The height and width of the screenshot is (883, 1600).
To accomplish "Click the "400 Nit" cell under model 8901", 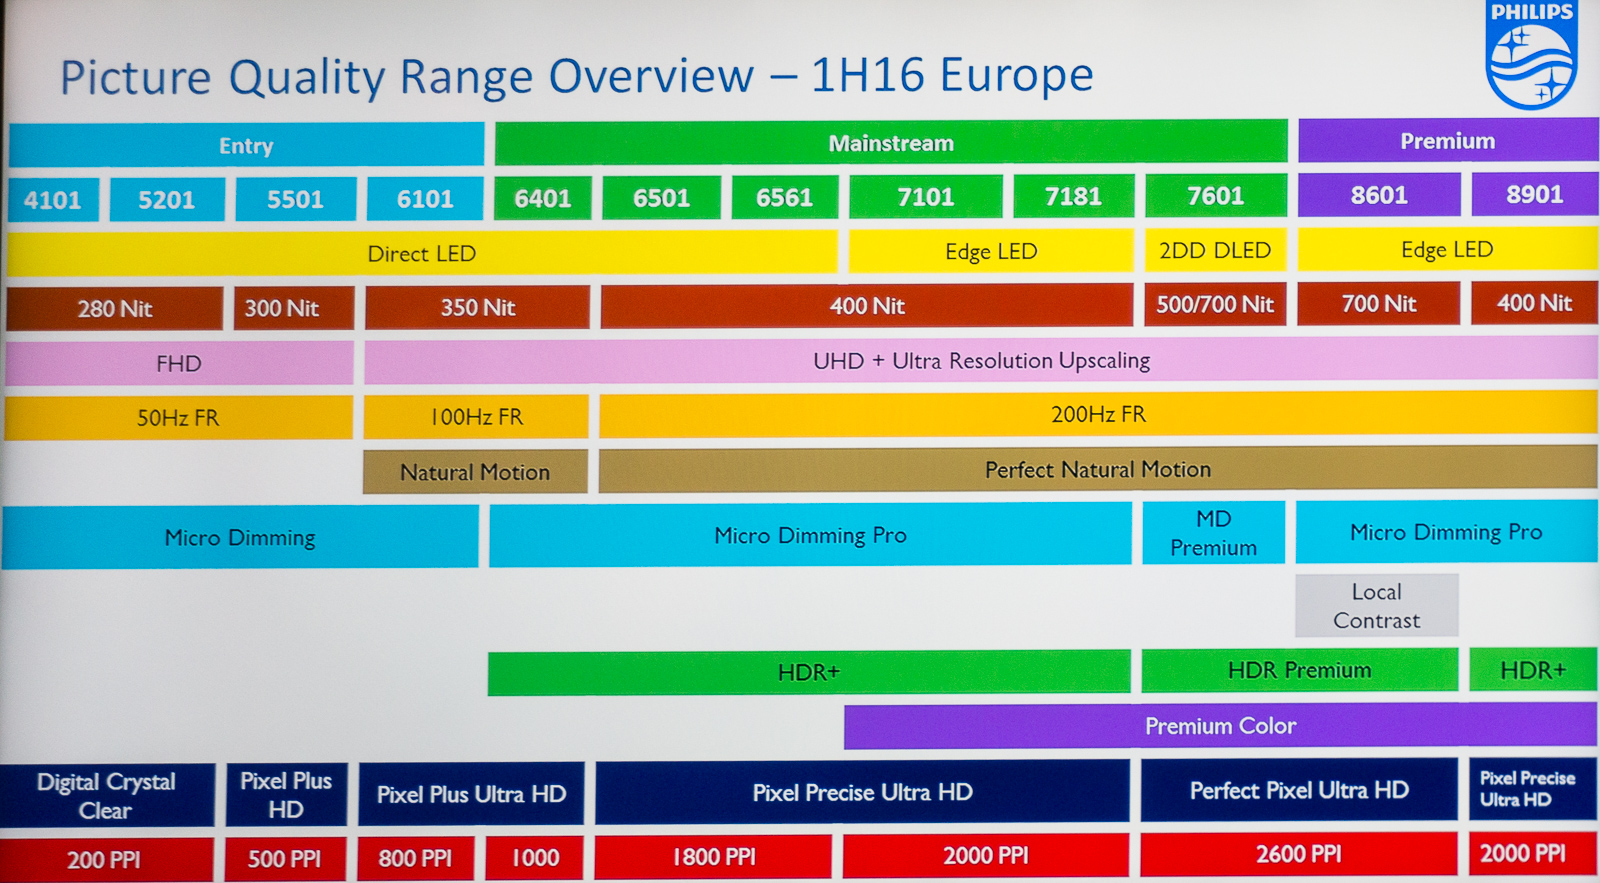I will 1535,302.
